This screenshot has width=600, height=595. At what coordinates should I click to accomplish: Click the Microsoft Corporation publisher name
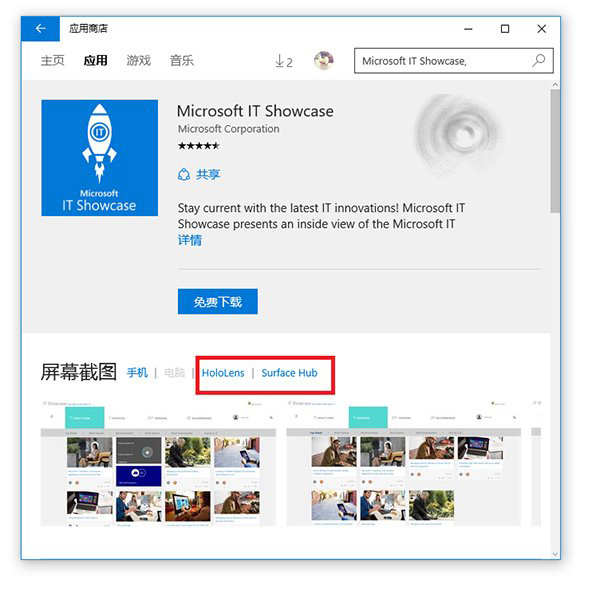point(228,129)
